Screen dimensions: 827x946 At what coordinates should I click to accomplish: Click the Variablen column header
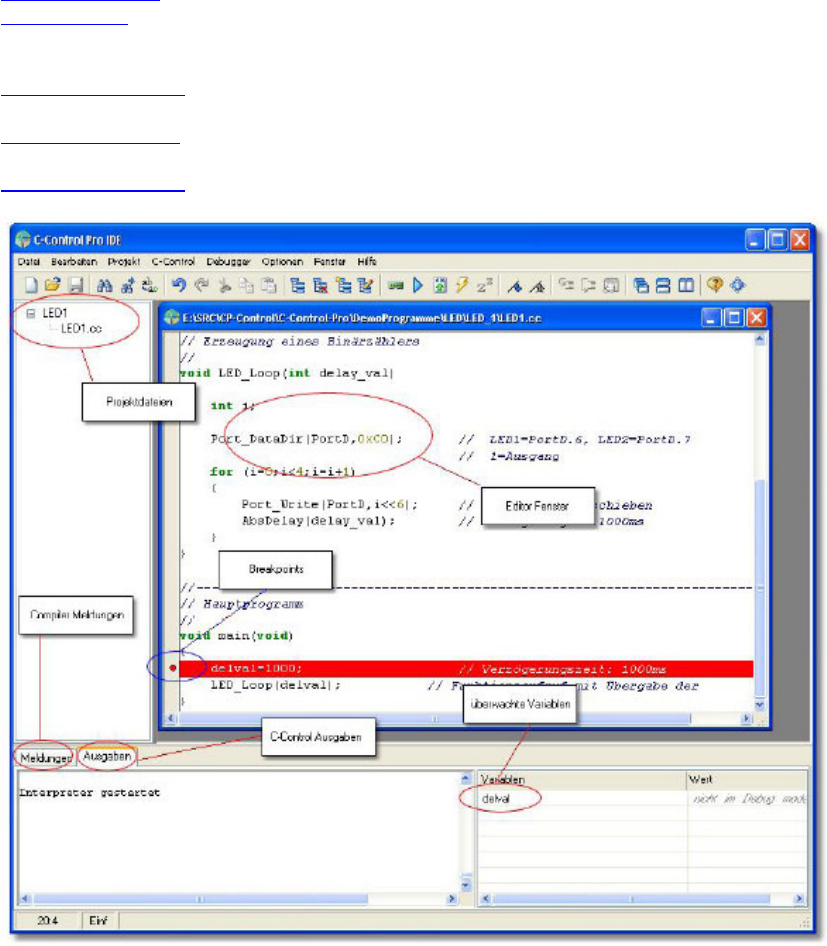point(582,779)
